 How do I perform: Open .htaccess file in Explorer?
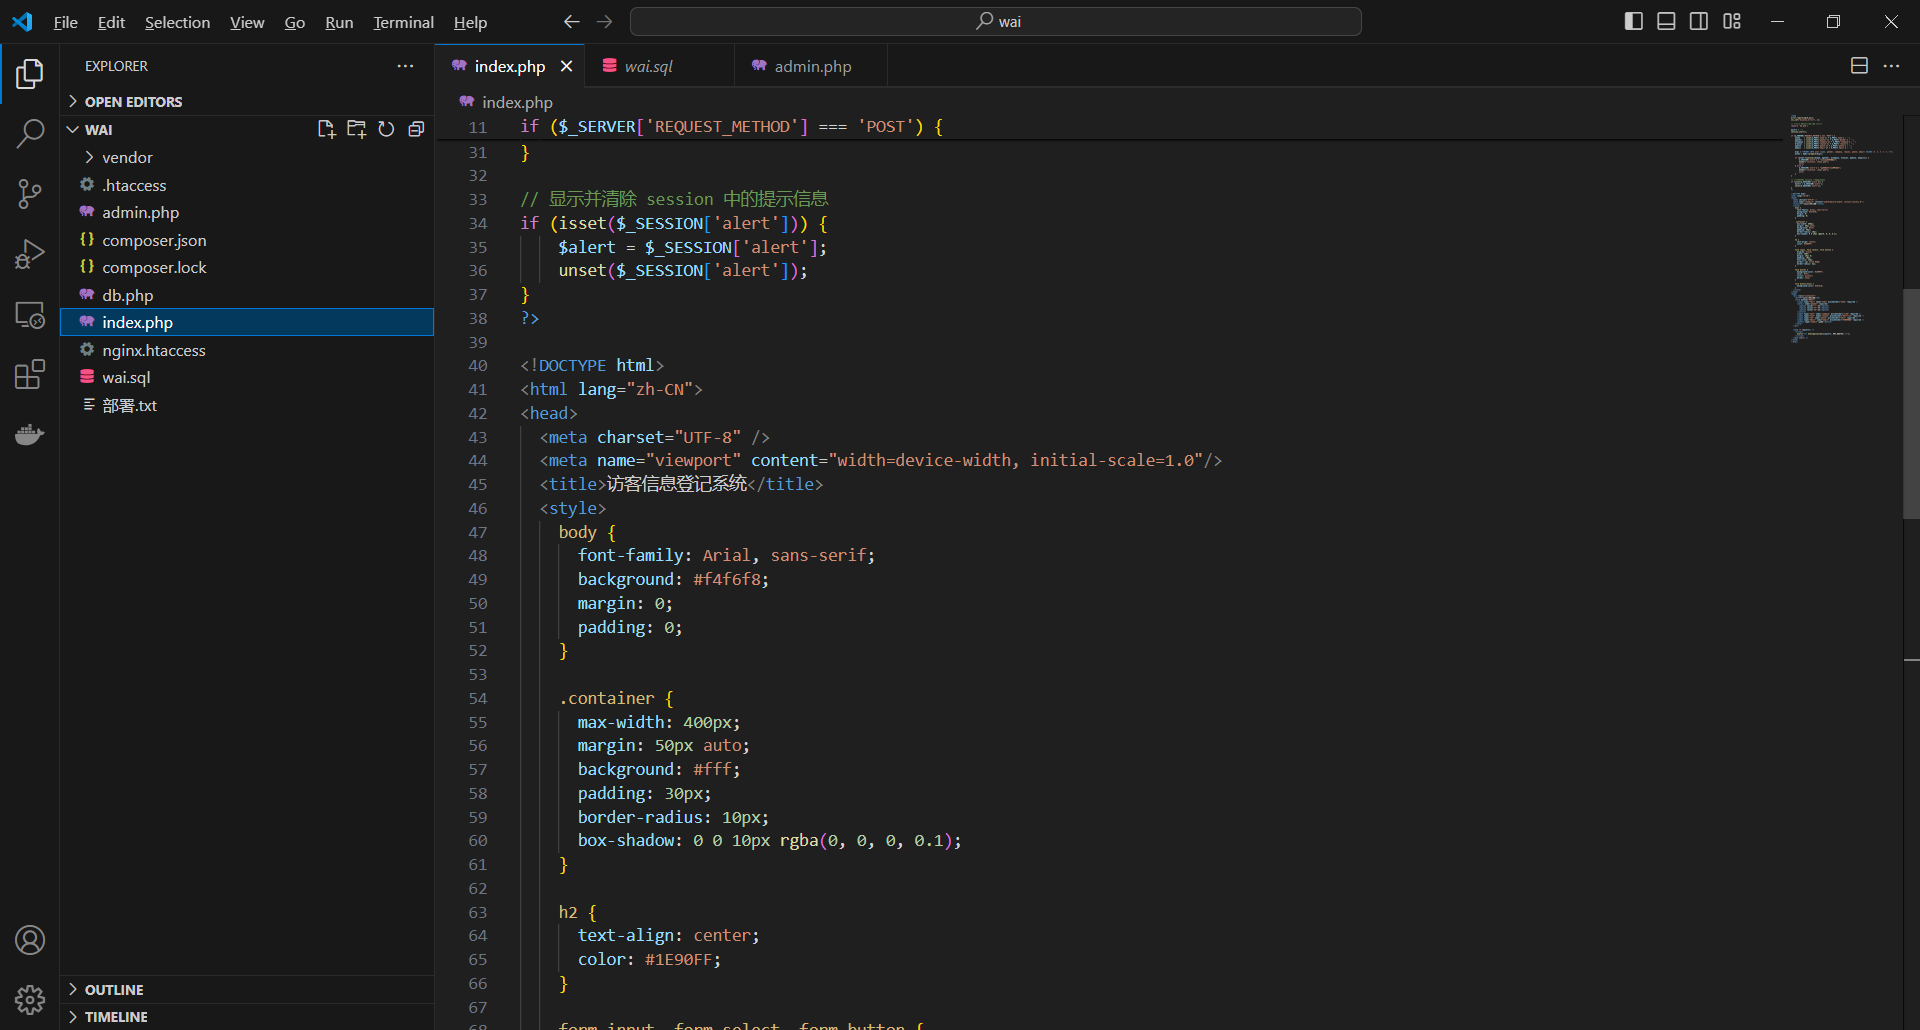(247, 185)
